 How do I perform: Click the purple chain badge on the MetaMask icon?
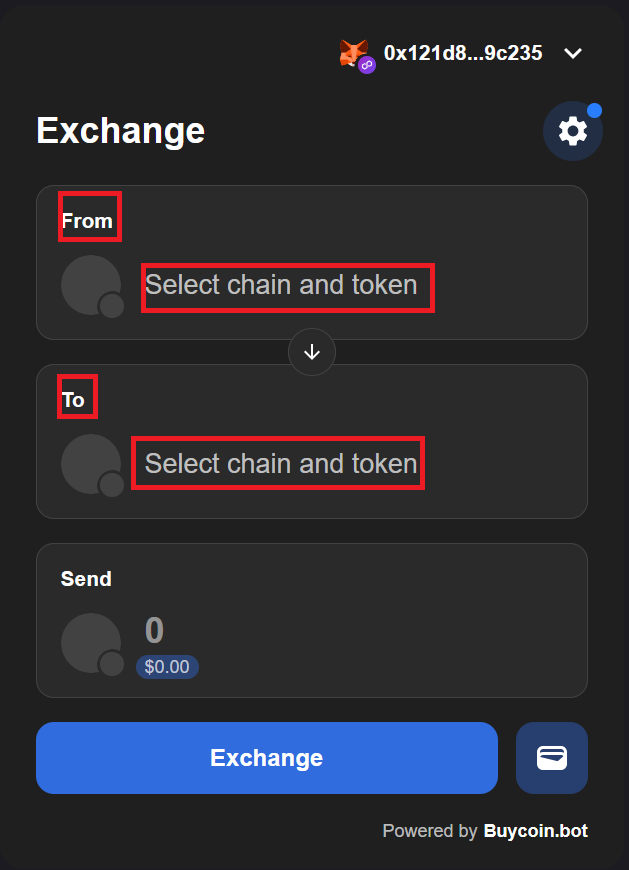[367, 65]
